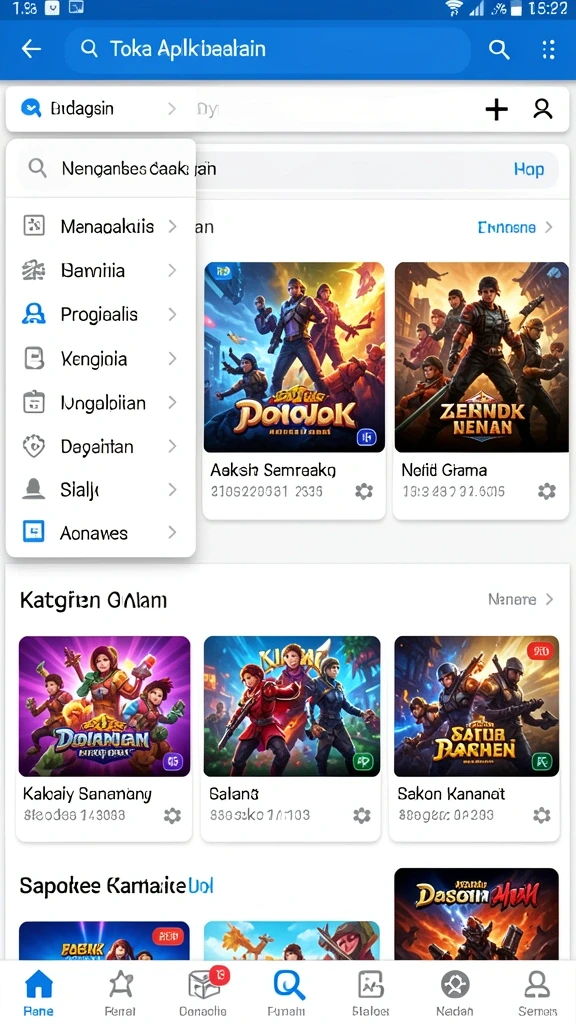576x1024 pixels.
Task: Open the Slaloei tab
Action: tap(370, 993)
